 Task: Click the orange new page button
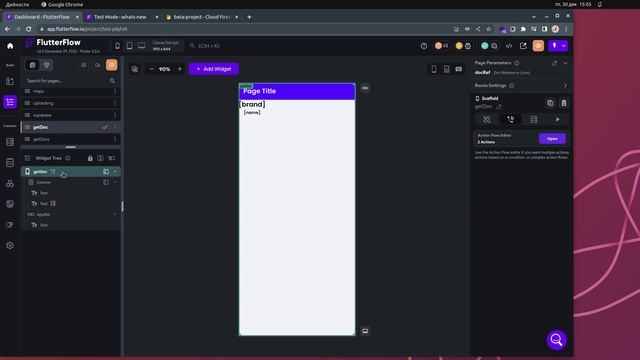(x=111, y=65)
